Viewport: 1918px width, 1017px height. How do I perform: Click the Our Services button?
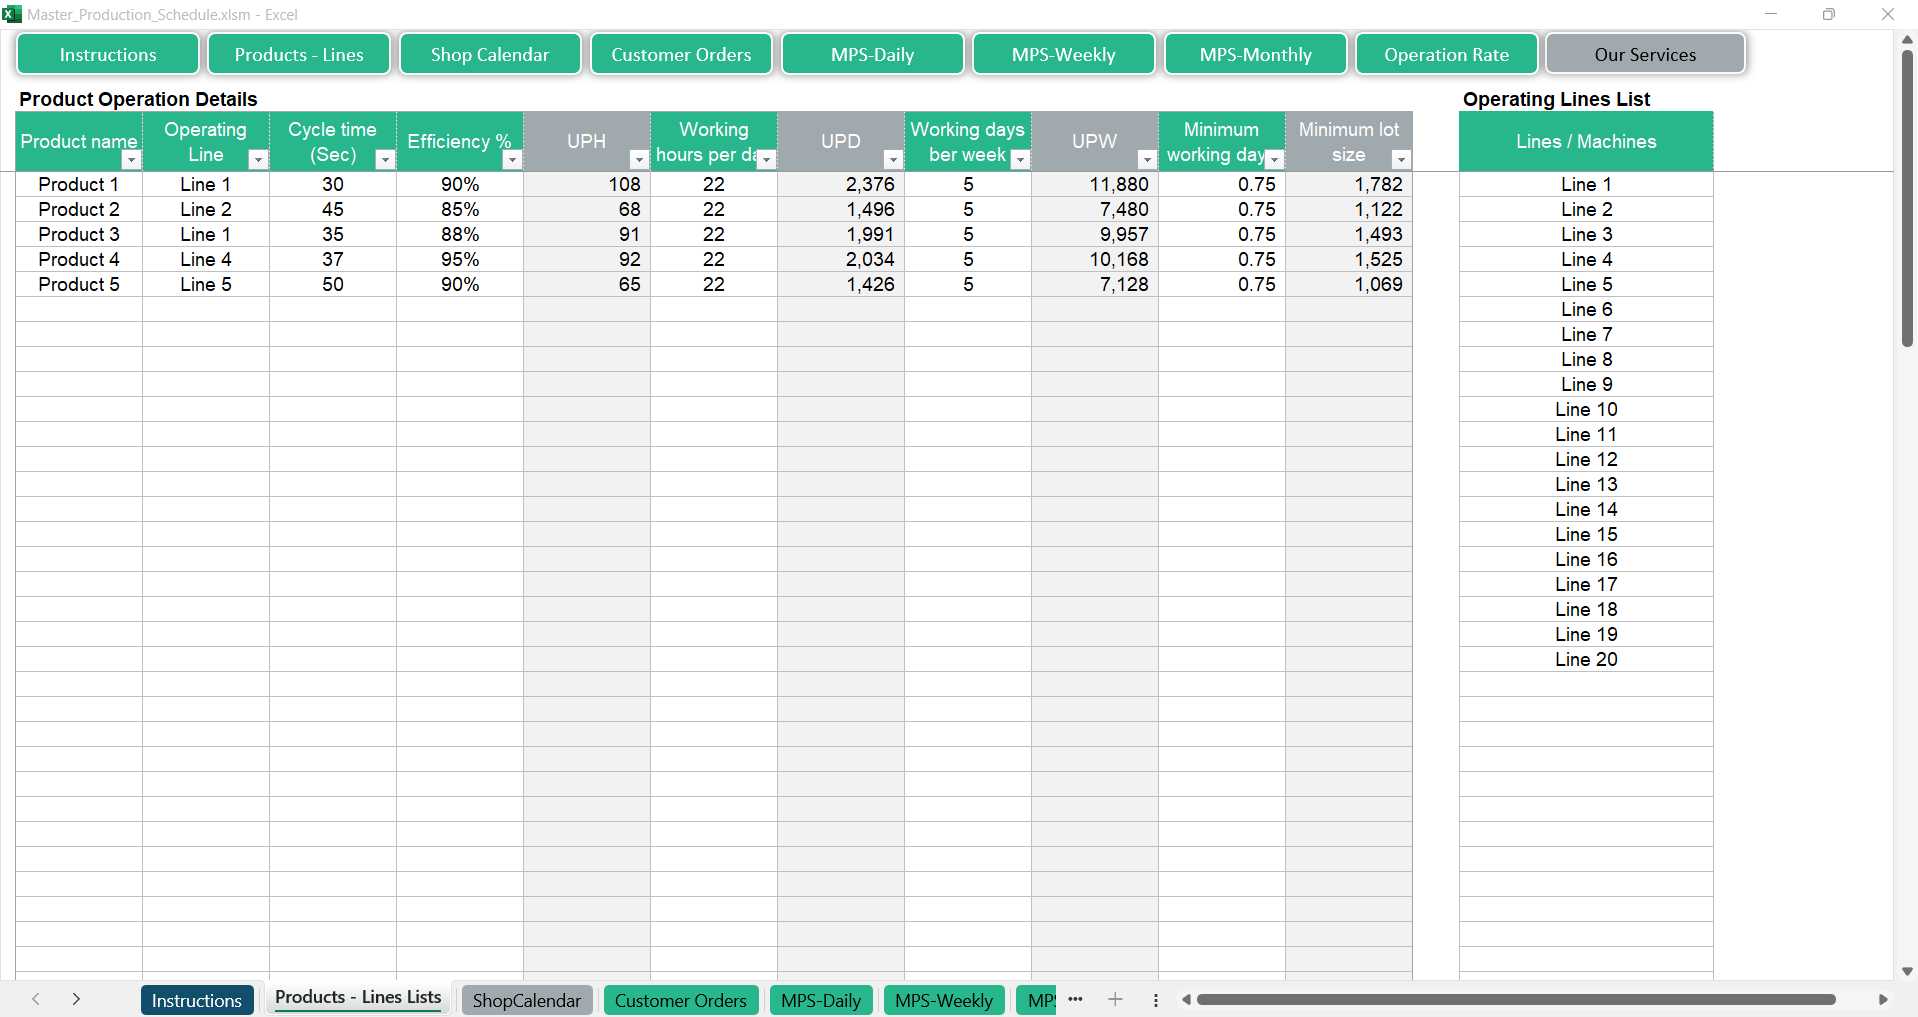1645,55
